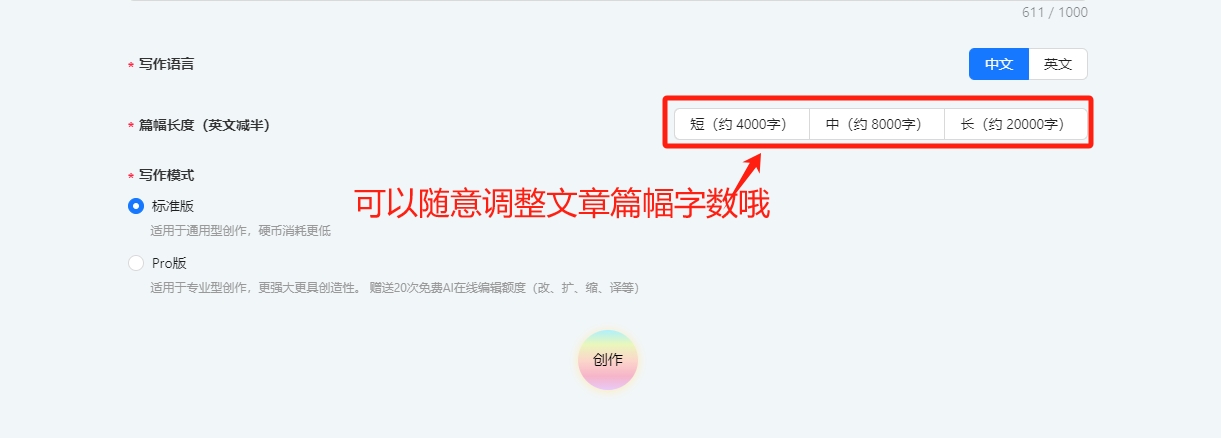Click the 611 / 1000 character counter
The width and height of the screenshot is (1221, 438).
(1055, 13)
